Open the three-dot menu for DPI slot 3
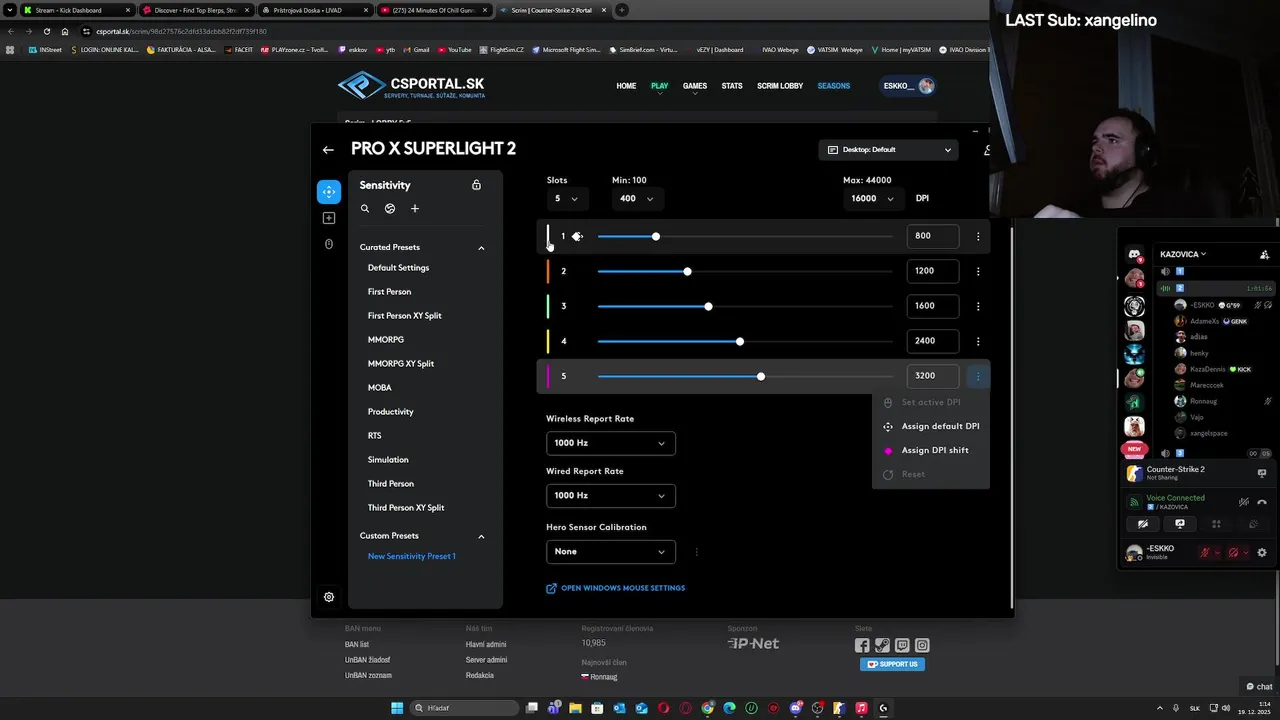 978,306
